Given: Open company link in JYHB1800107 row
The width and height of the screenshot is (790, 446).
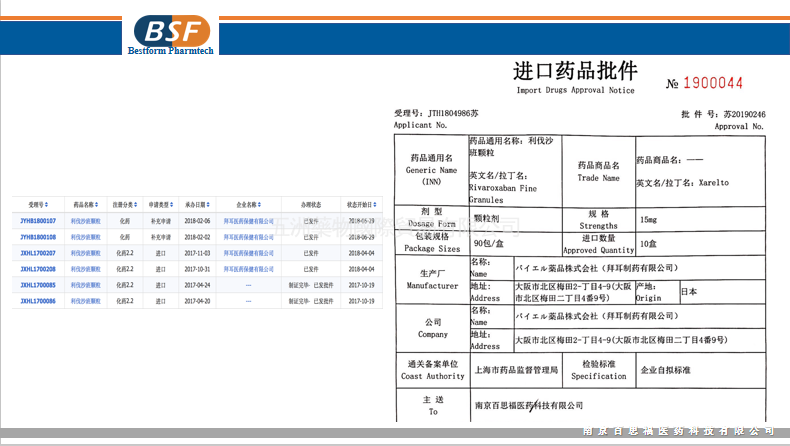Looking at the screenshot, I should [249, 221].
